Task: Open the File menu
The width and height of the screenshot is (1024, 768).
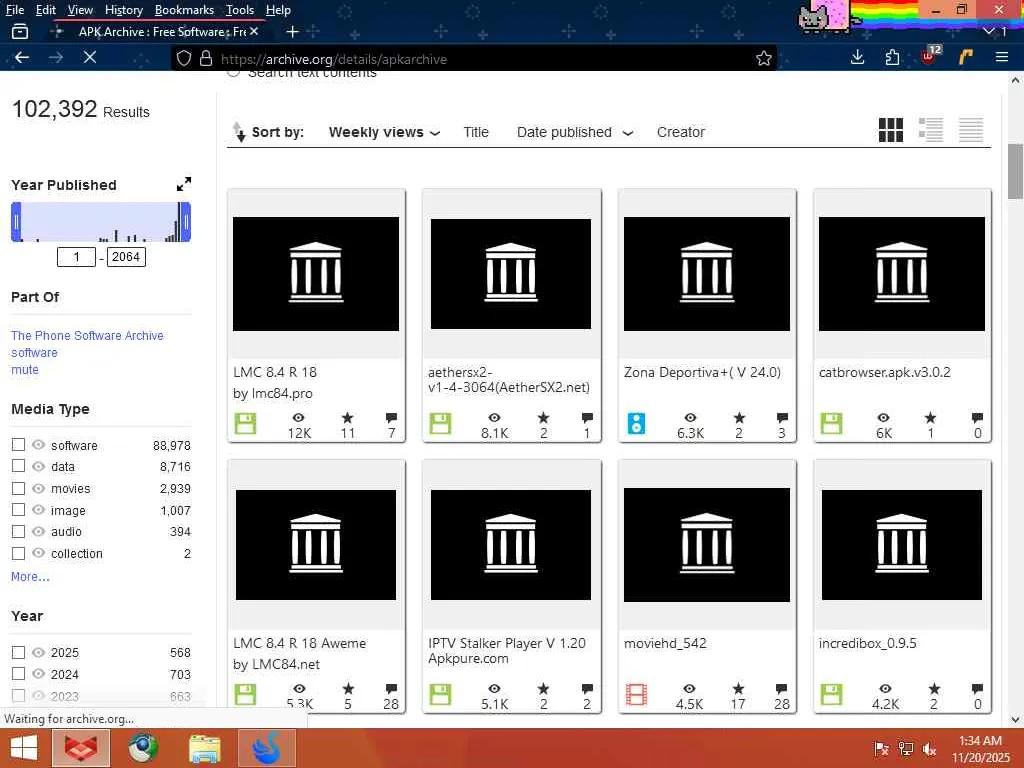Action: tap(14, 10)
